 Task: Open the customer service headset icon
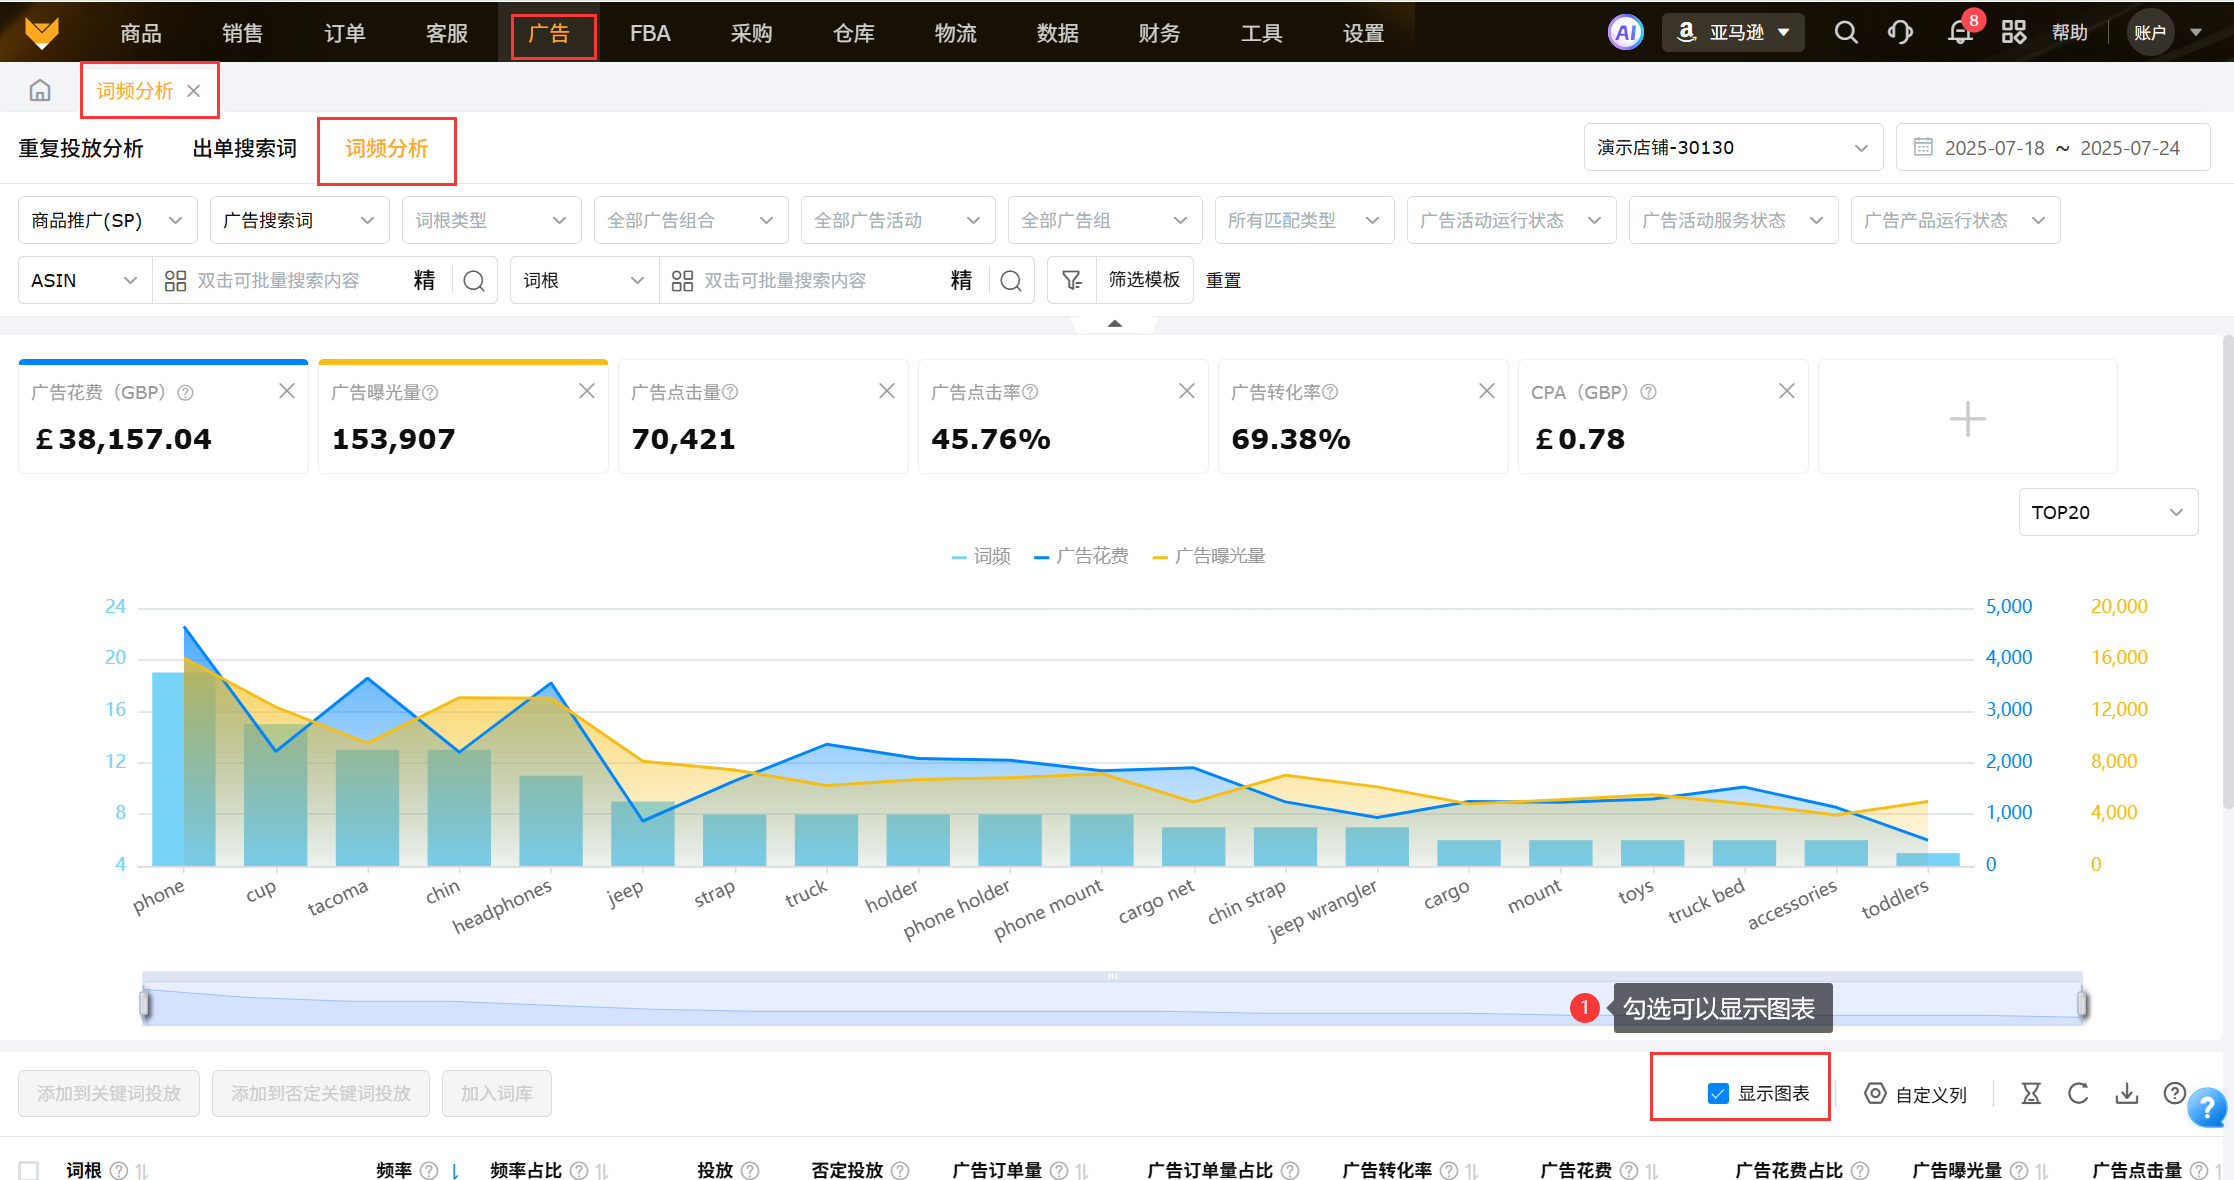[1900, 33]
